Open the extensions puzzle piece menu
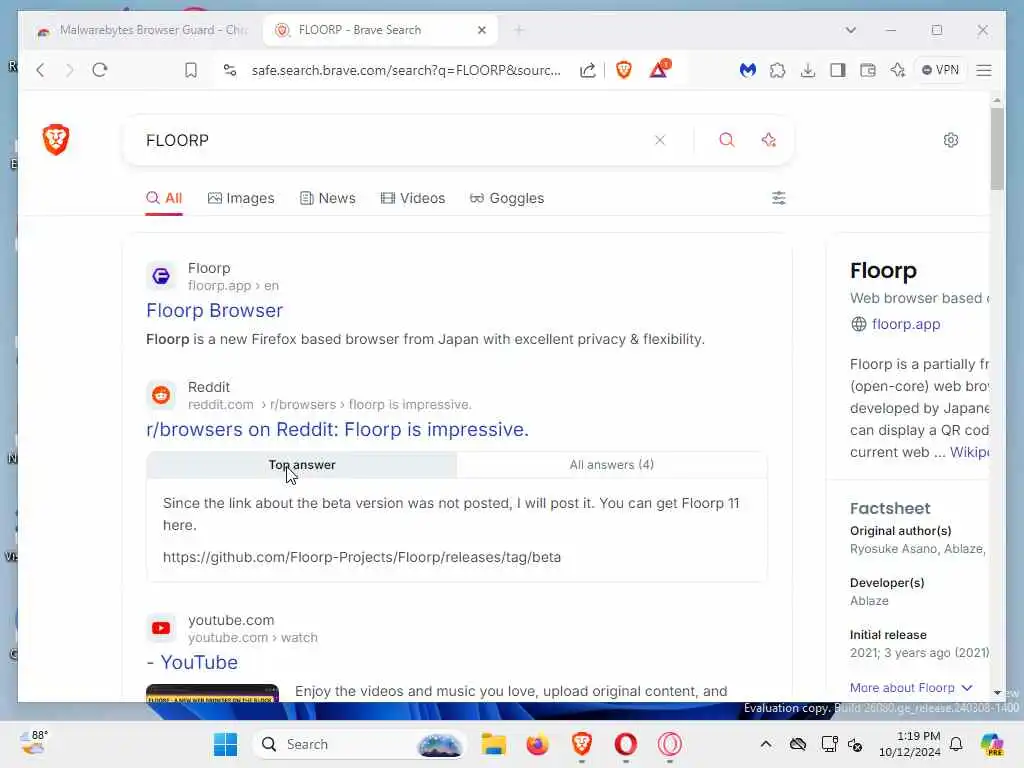1024x768 pixels. click(x=777, y=70)
